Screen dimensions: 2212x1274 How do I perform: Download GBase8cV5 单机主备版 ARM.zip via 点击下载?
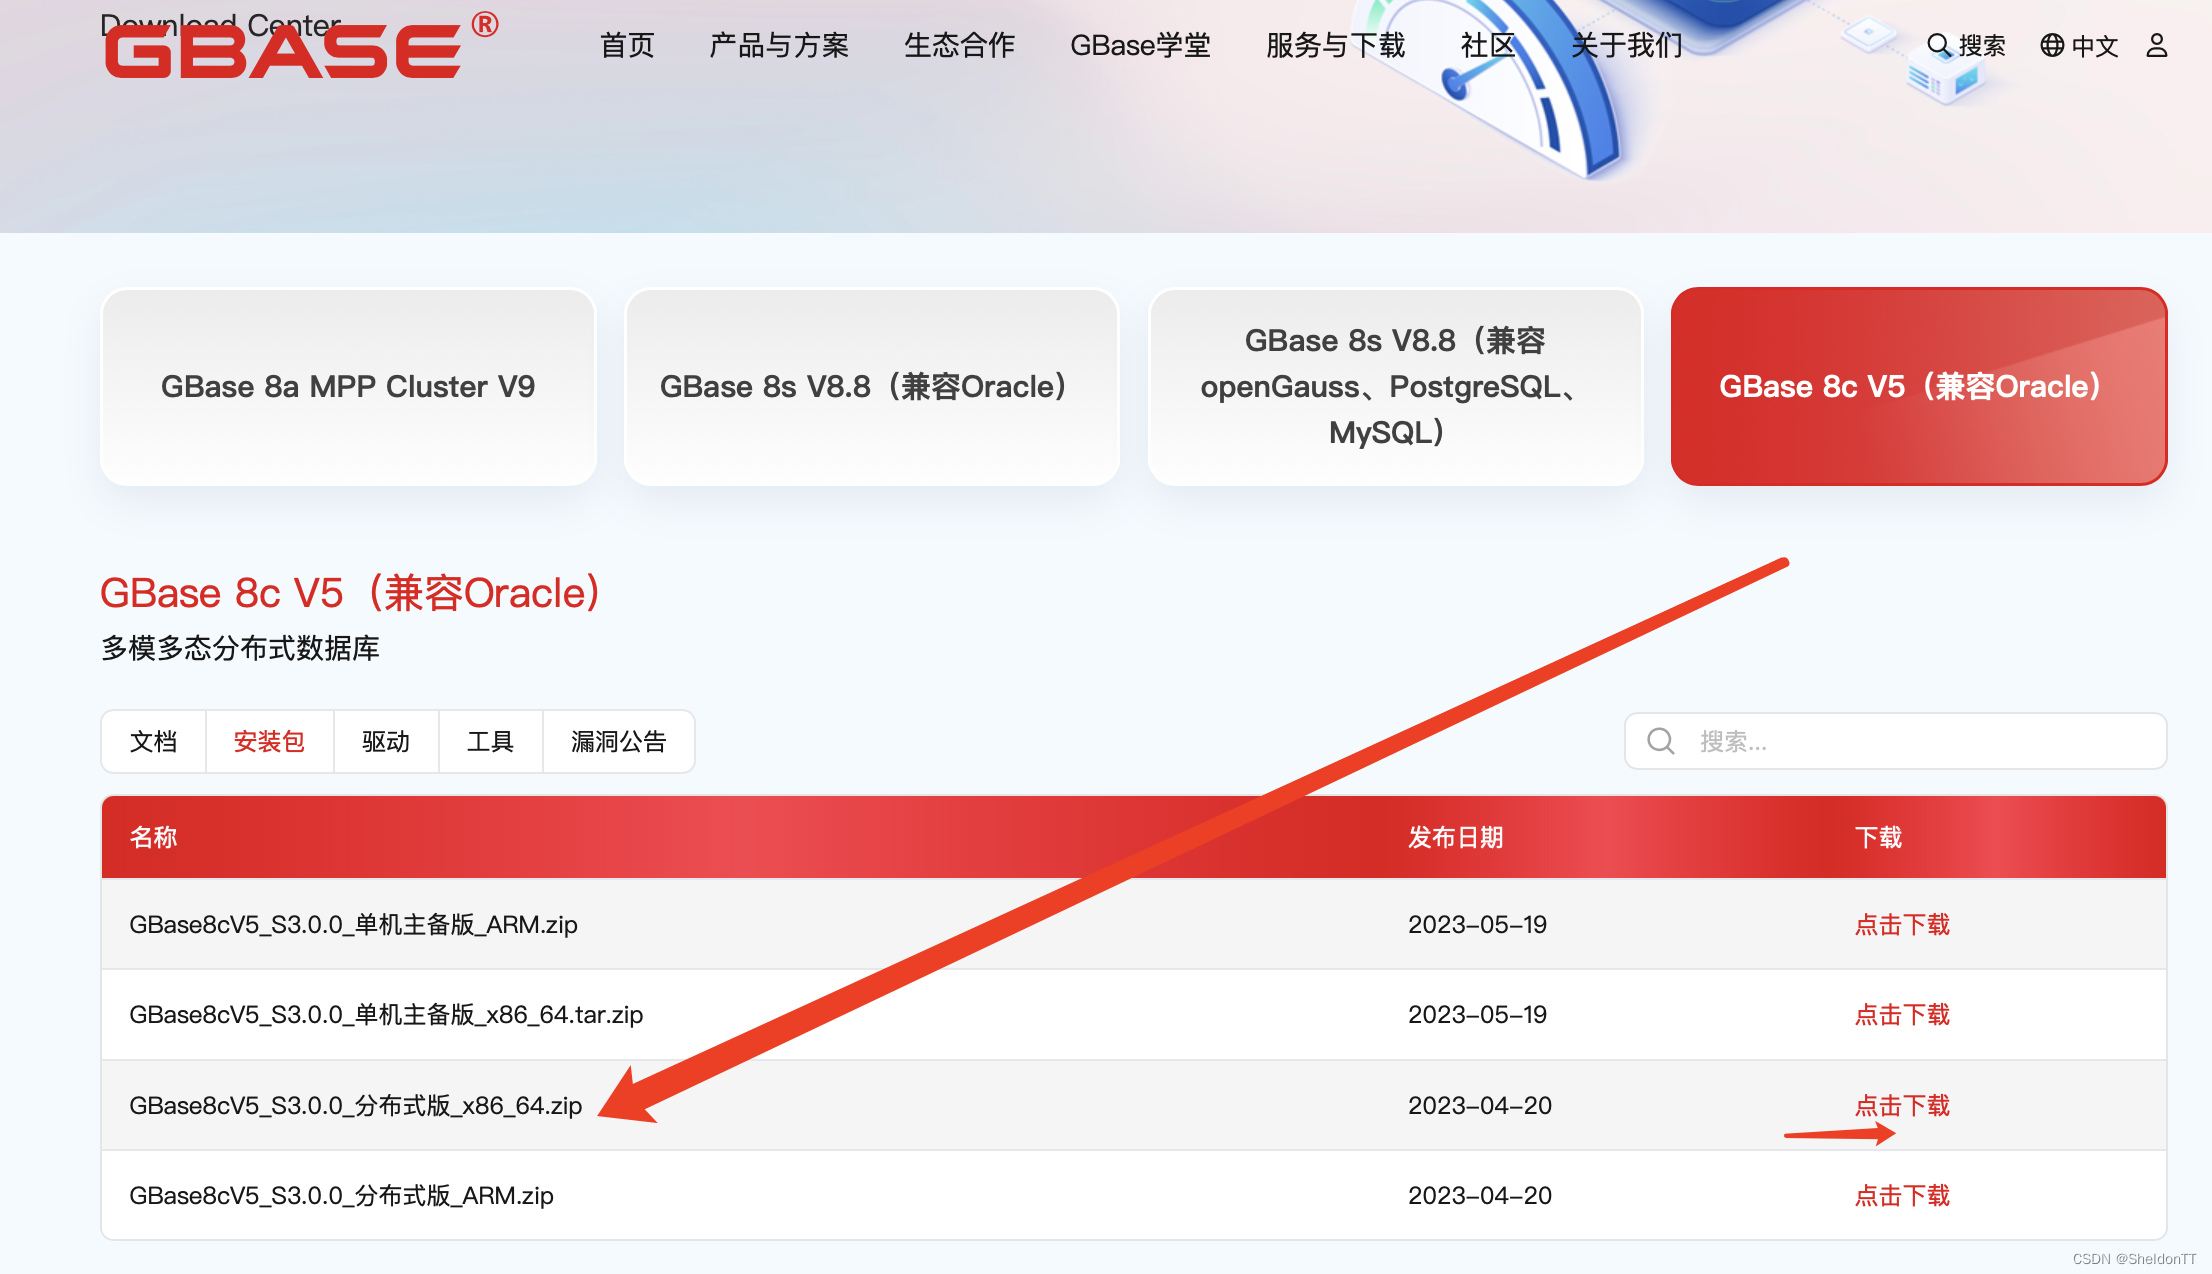[x=1901, y=924]
